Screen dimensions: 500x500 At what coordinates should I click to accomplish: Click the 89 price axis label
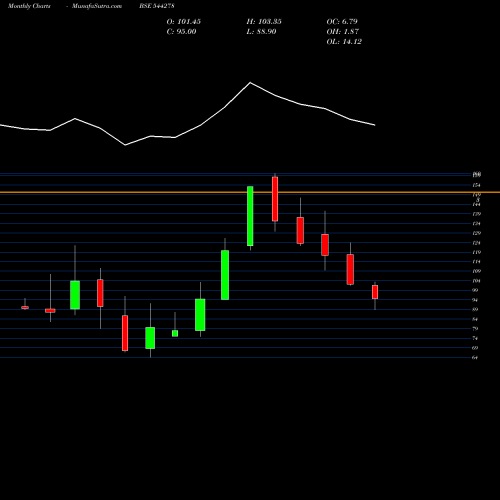click(x=476, y=309)
